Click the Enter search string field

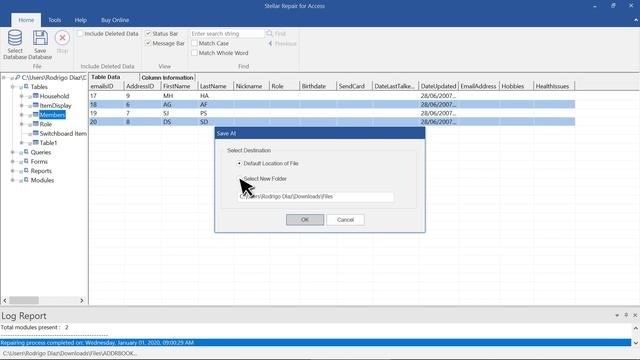[x=227, y=33]
